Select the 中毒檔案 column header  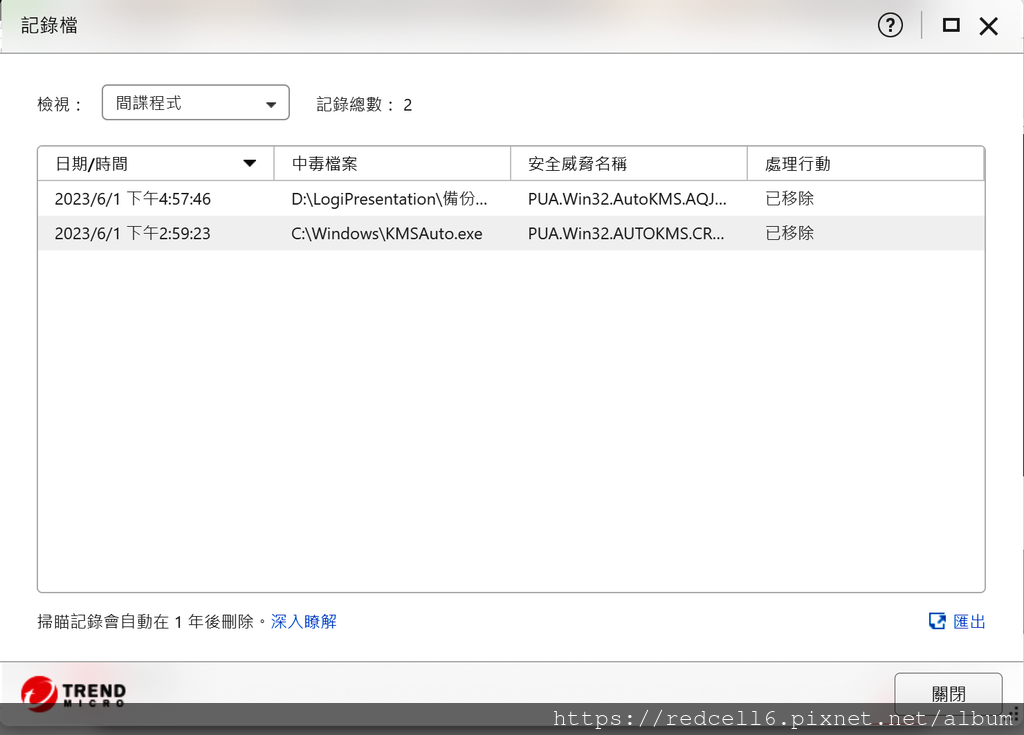coord(392,163)
